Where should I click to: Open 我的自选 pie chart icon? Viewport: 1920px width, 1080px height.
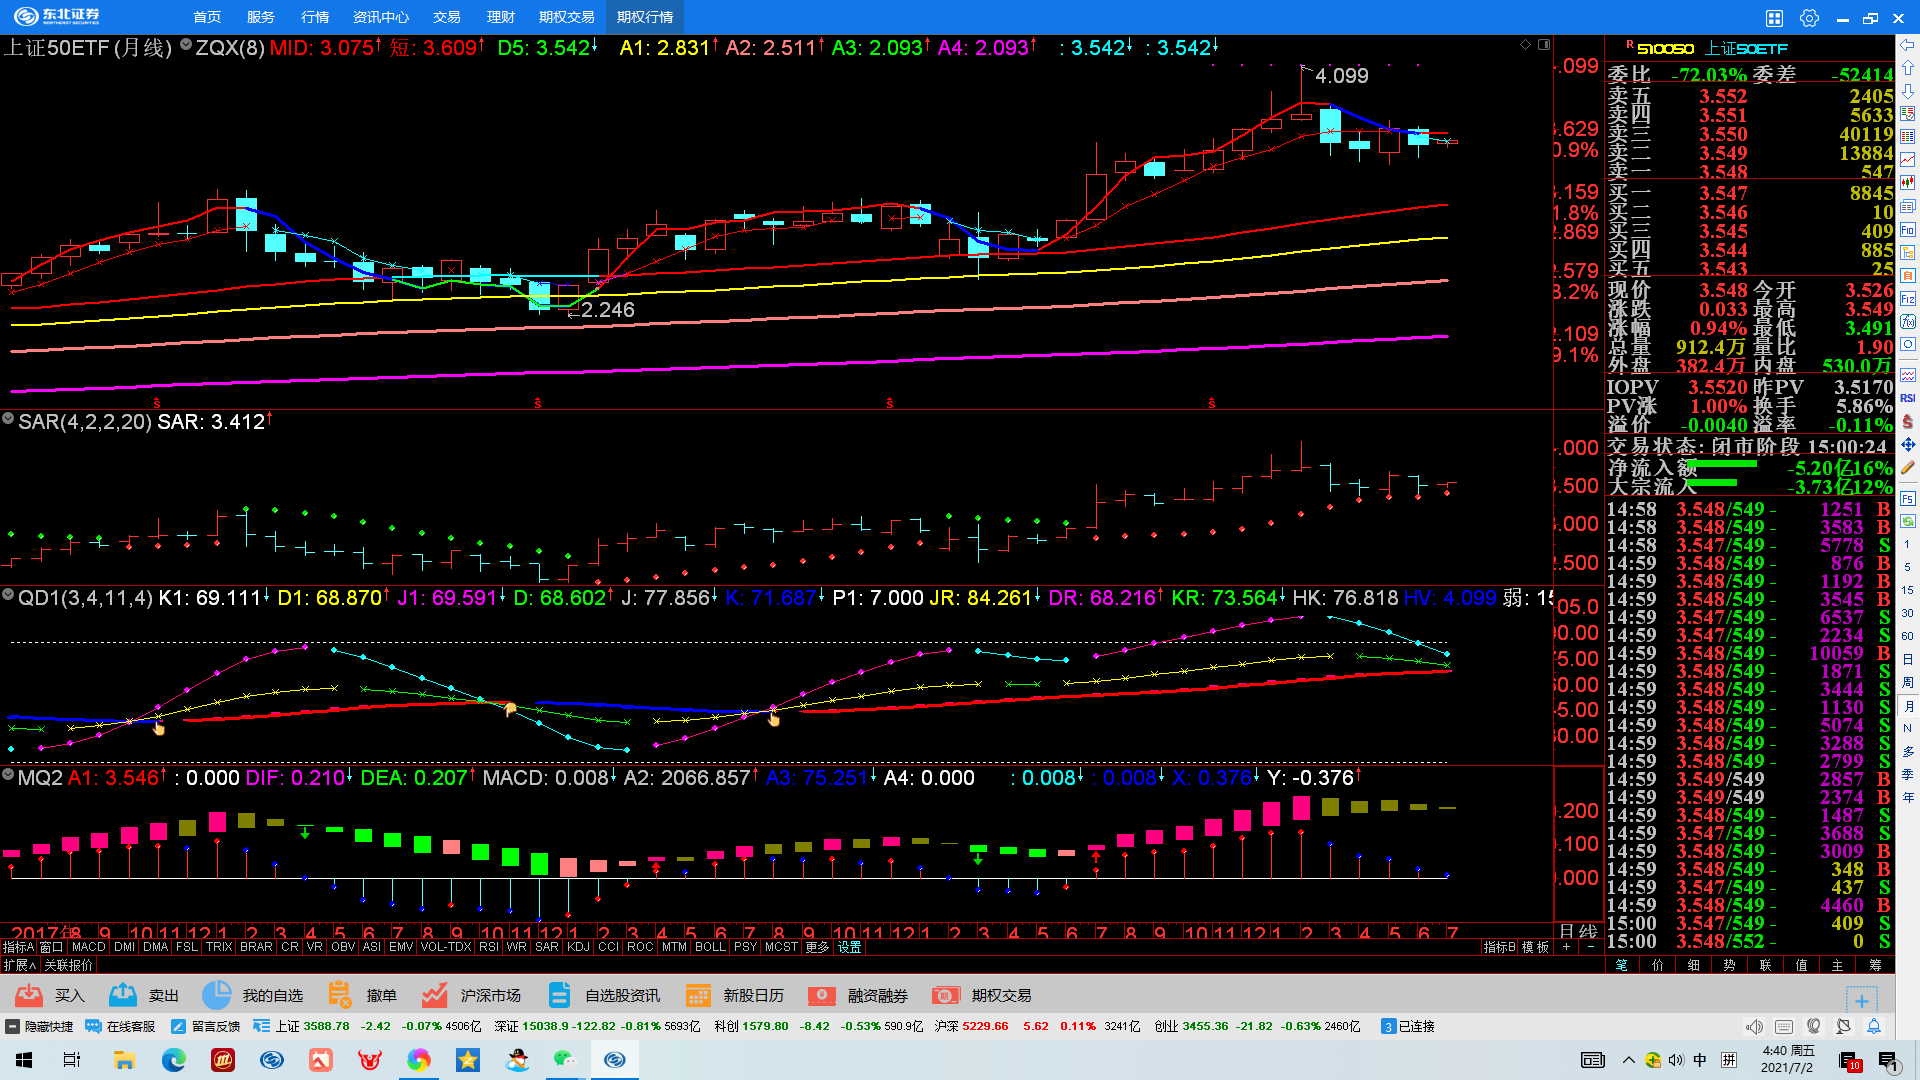[216, 995]
